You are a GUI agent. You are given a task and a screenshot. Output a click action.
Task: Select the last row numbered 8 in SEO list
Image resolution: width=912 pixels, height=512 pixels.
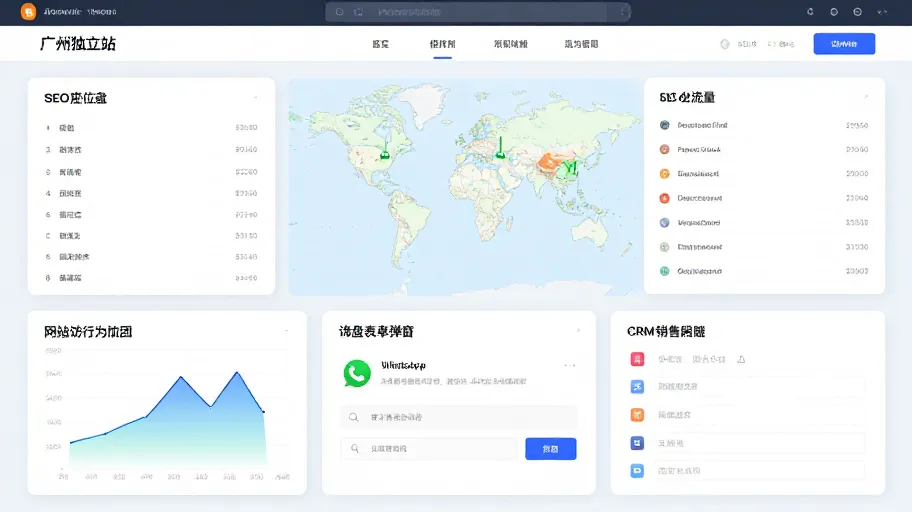click(151, 278)
